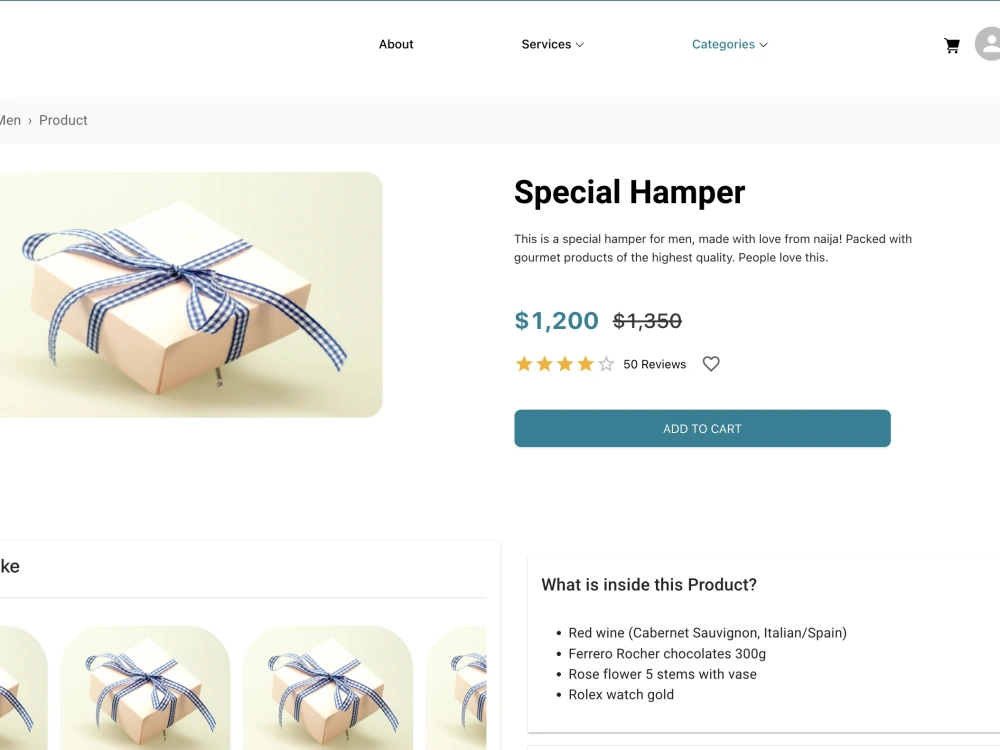Open the About menu item

[396, 44]
